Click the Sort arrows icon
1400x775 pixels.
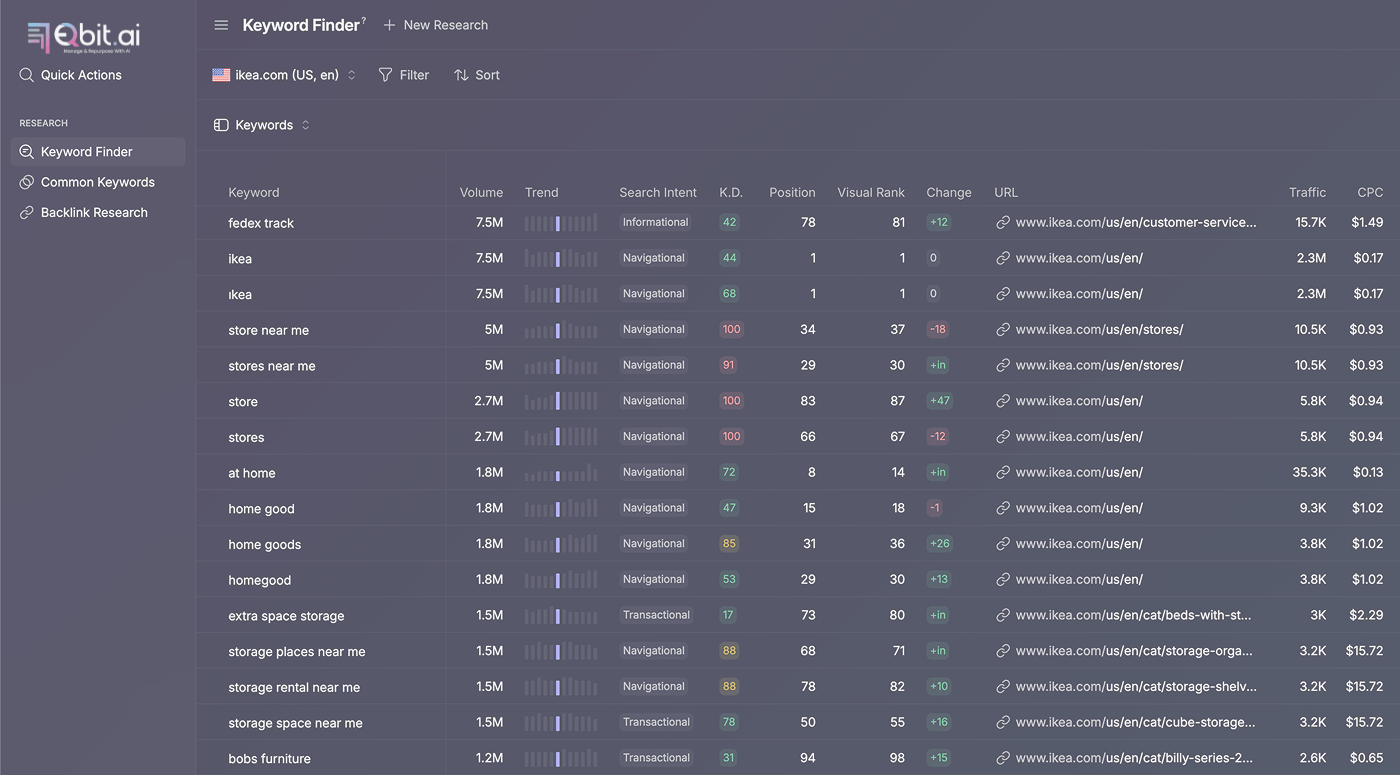(x=461, y=75)
